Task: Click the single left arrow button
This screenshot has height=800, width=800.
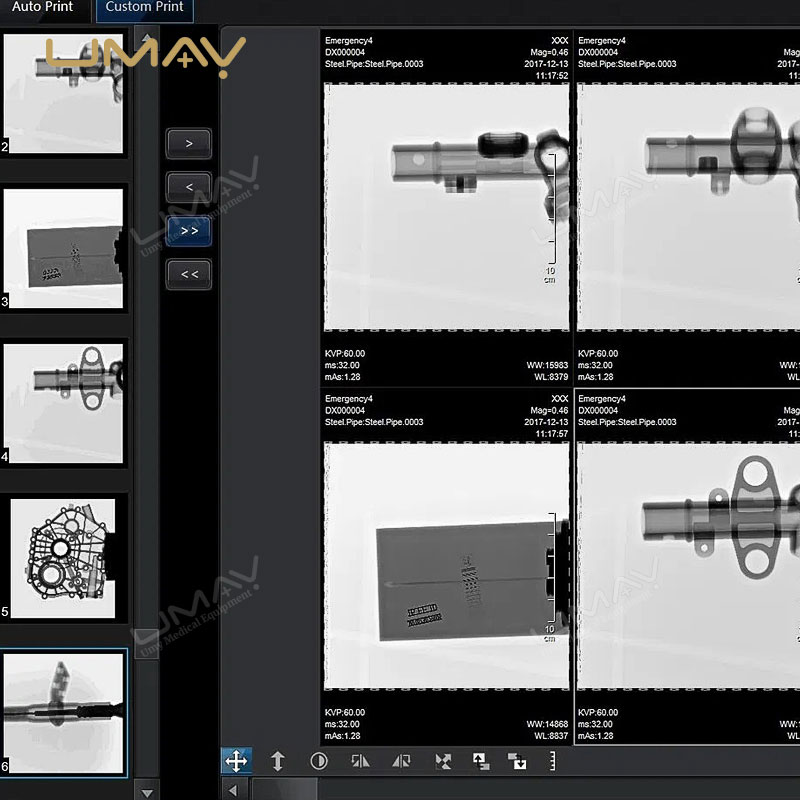Action: coord(189,187)
